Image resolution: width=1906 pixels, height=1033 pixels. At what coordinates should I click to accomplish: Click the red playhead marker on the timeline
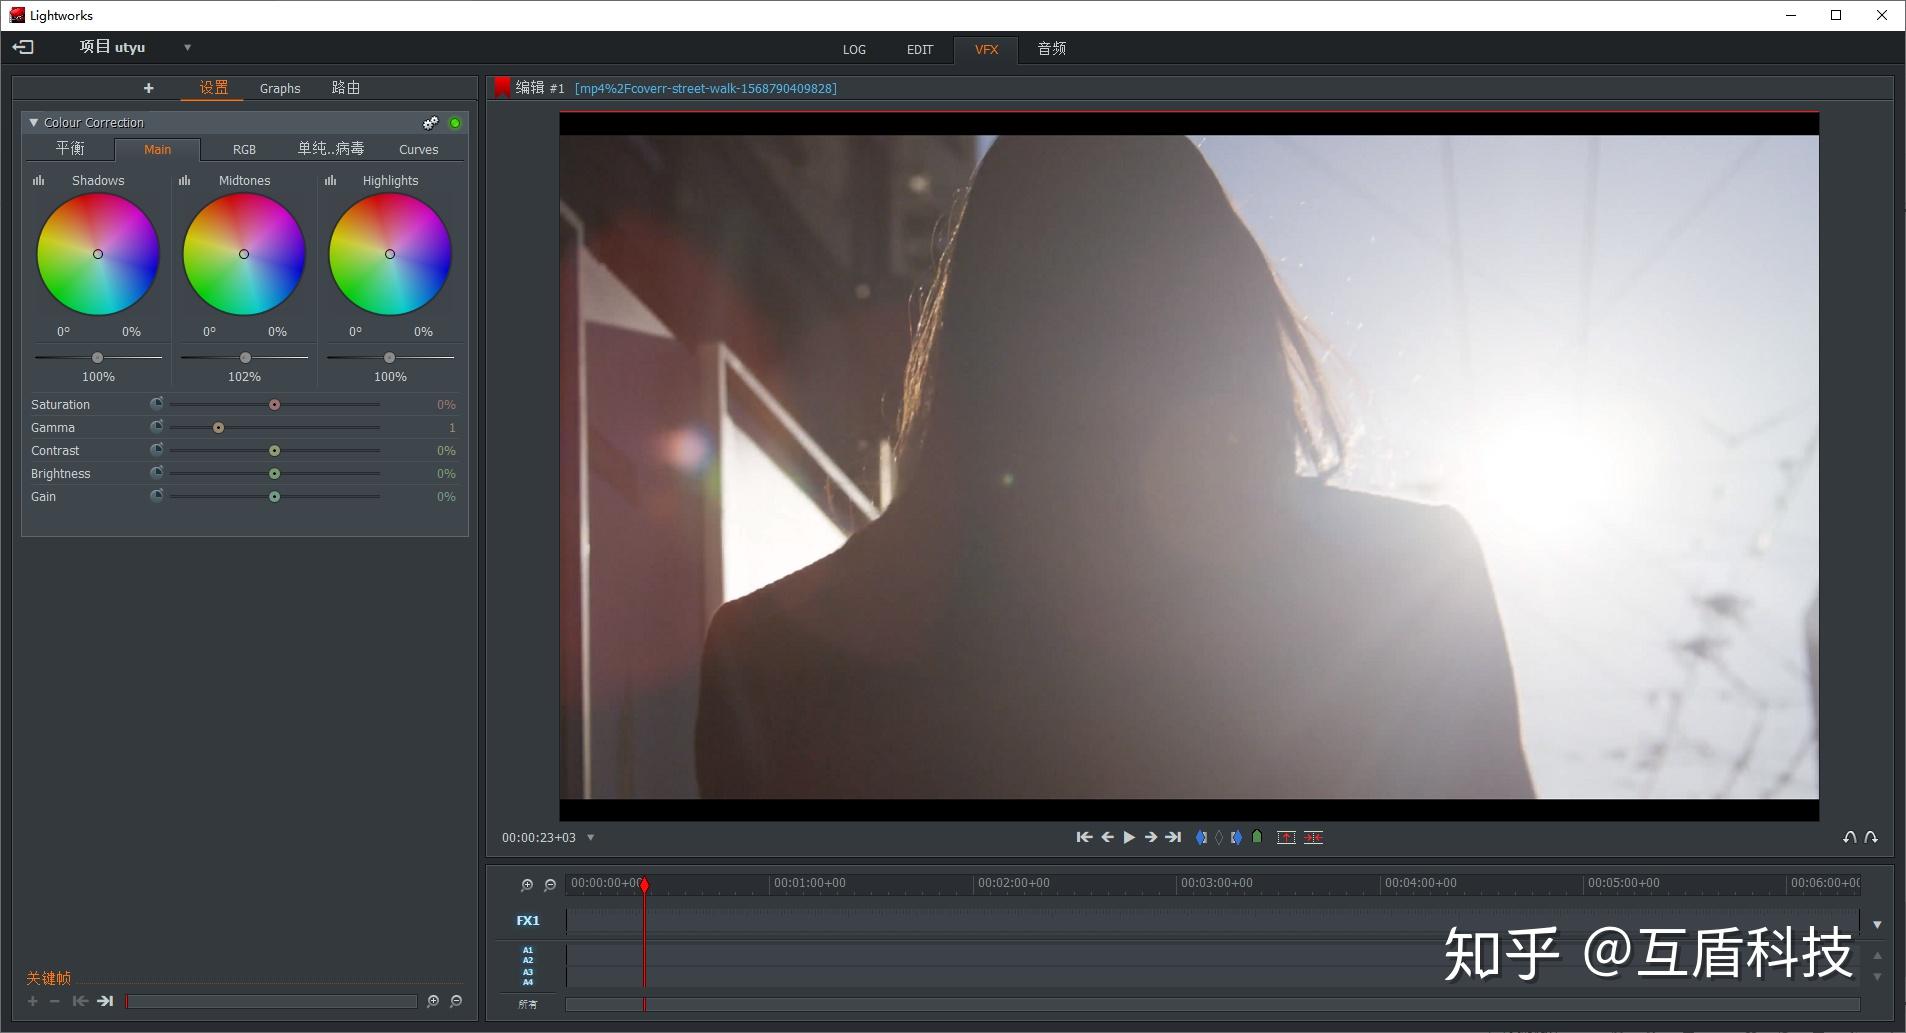click(x=644, y=885)
